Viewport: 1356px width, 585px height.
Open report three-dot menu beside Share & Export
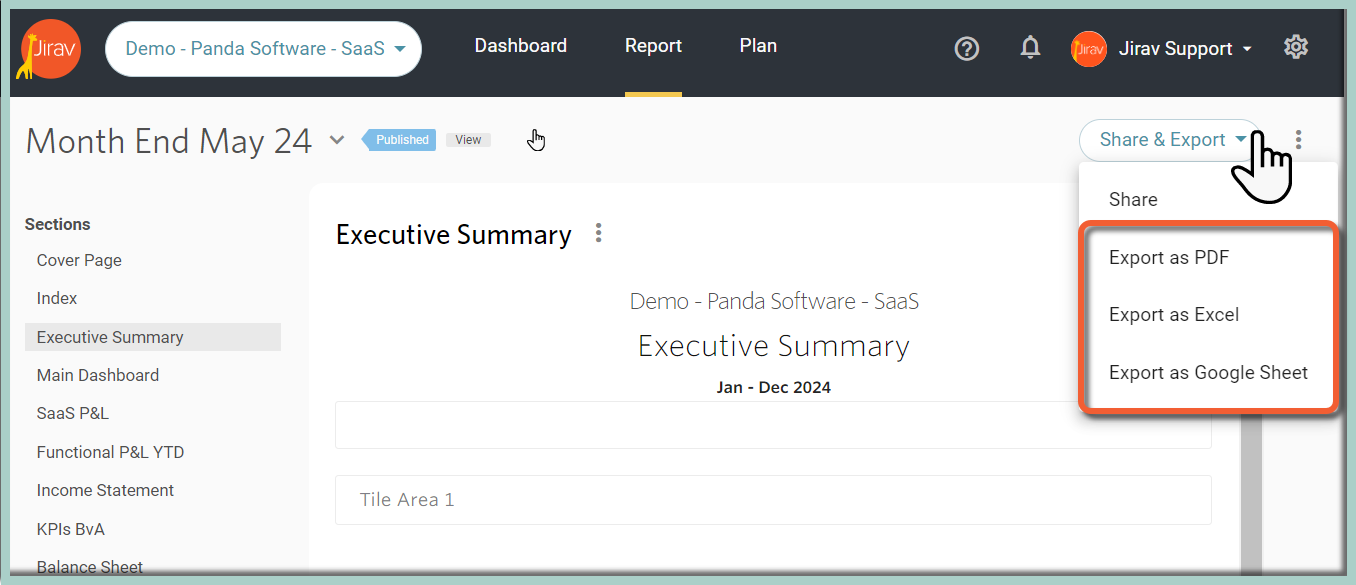coord(1298,140)
